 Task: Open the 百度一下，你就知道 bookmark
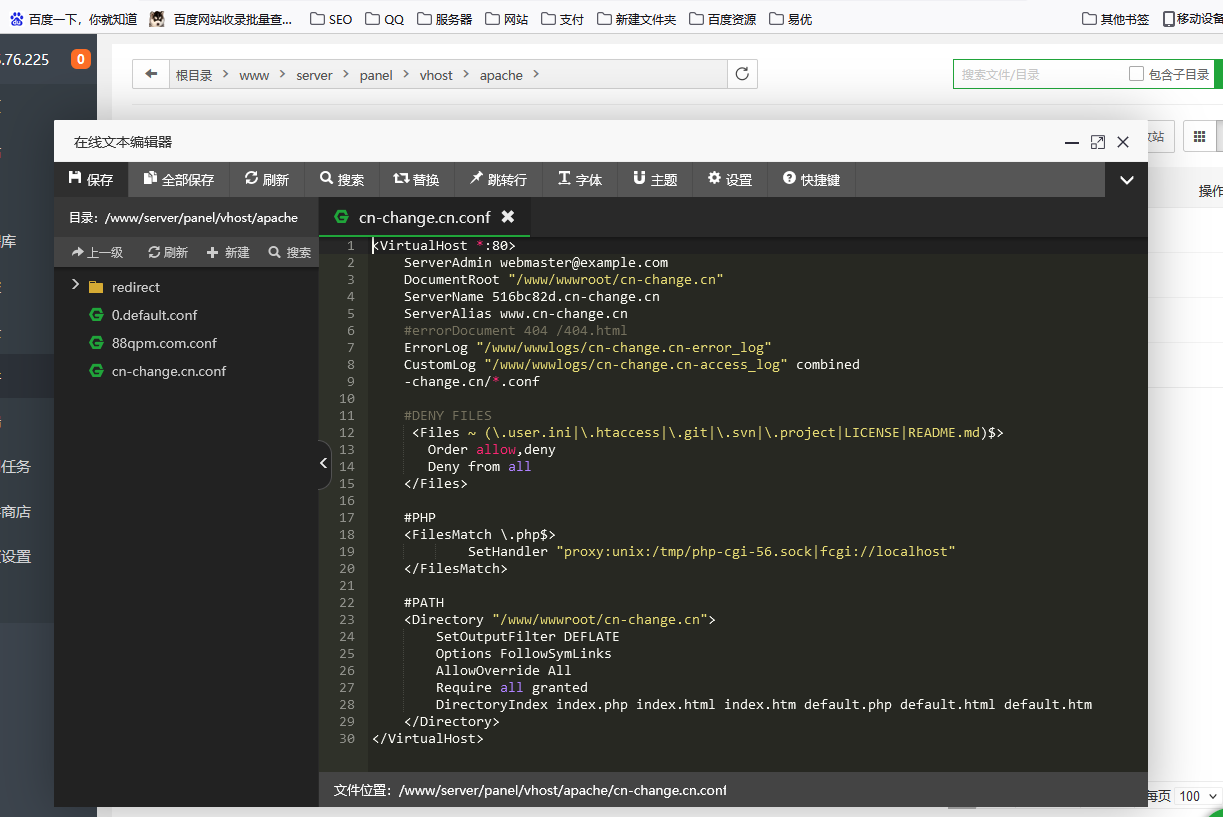(74, 18)
